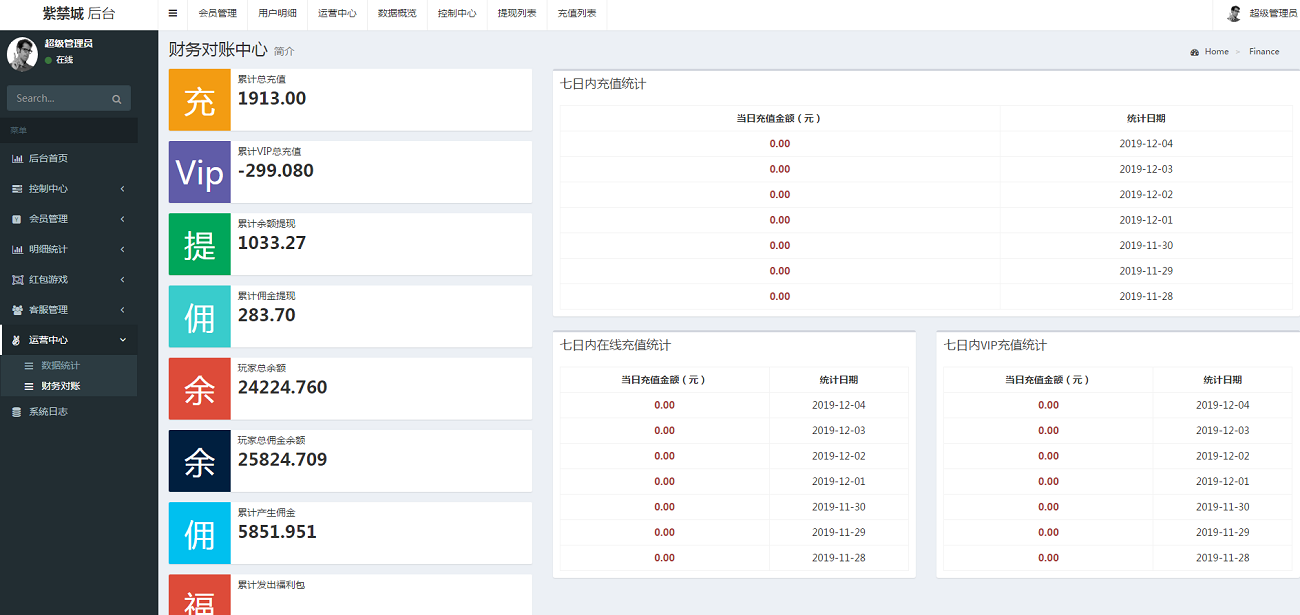Click the 红包游戏 sidebar icon
This screenshot has height=615, width=1300.
click(x=19, y=279)
